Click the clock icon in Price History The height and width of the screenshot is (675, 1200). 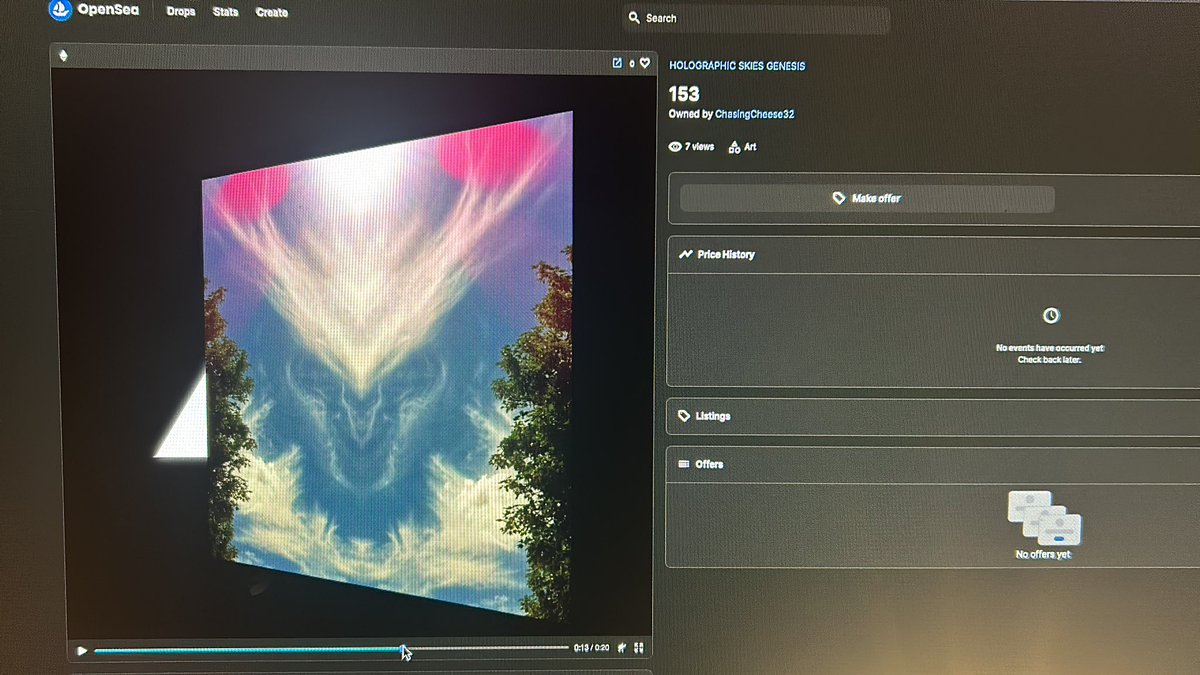pyautogui.click(x=1051, y=316)
